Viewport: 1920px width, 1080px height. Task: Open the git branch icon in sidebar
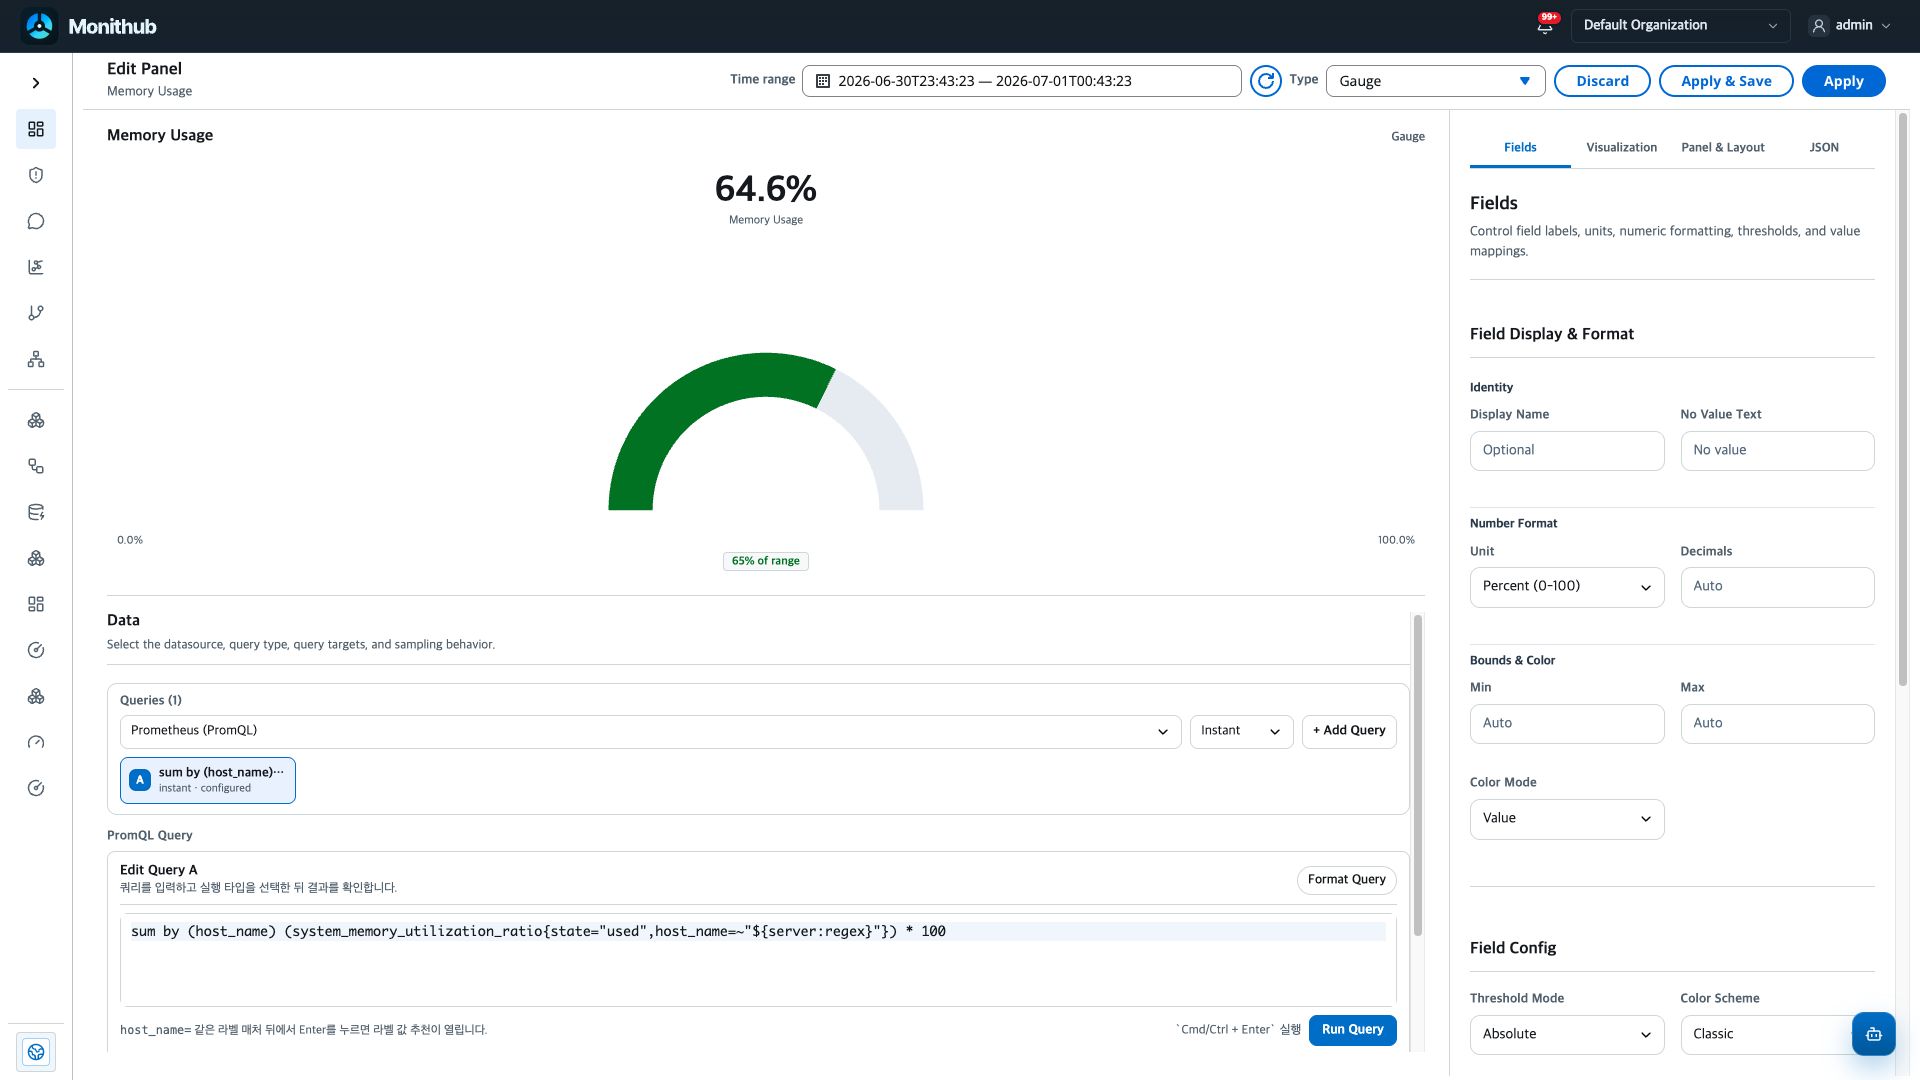pos(36,313)
